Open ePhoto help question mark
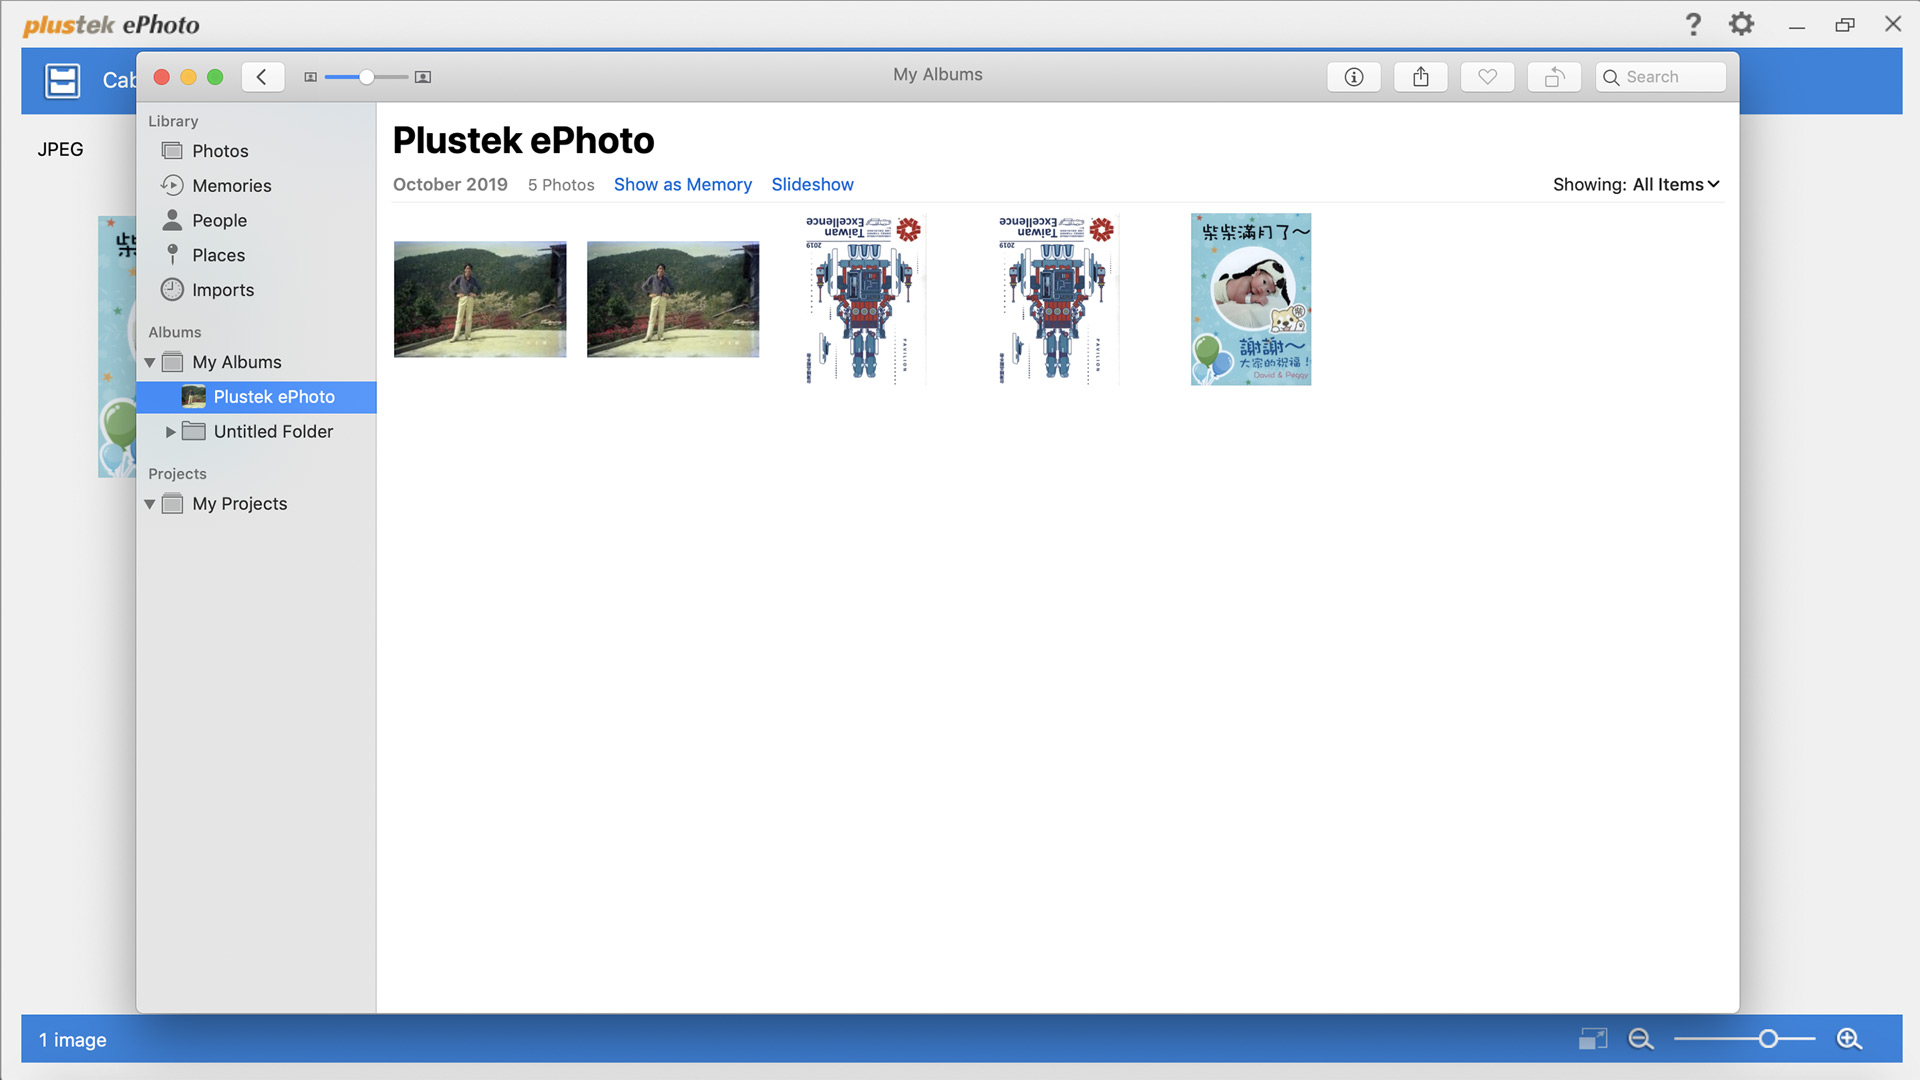 point(1693,24)
